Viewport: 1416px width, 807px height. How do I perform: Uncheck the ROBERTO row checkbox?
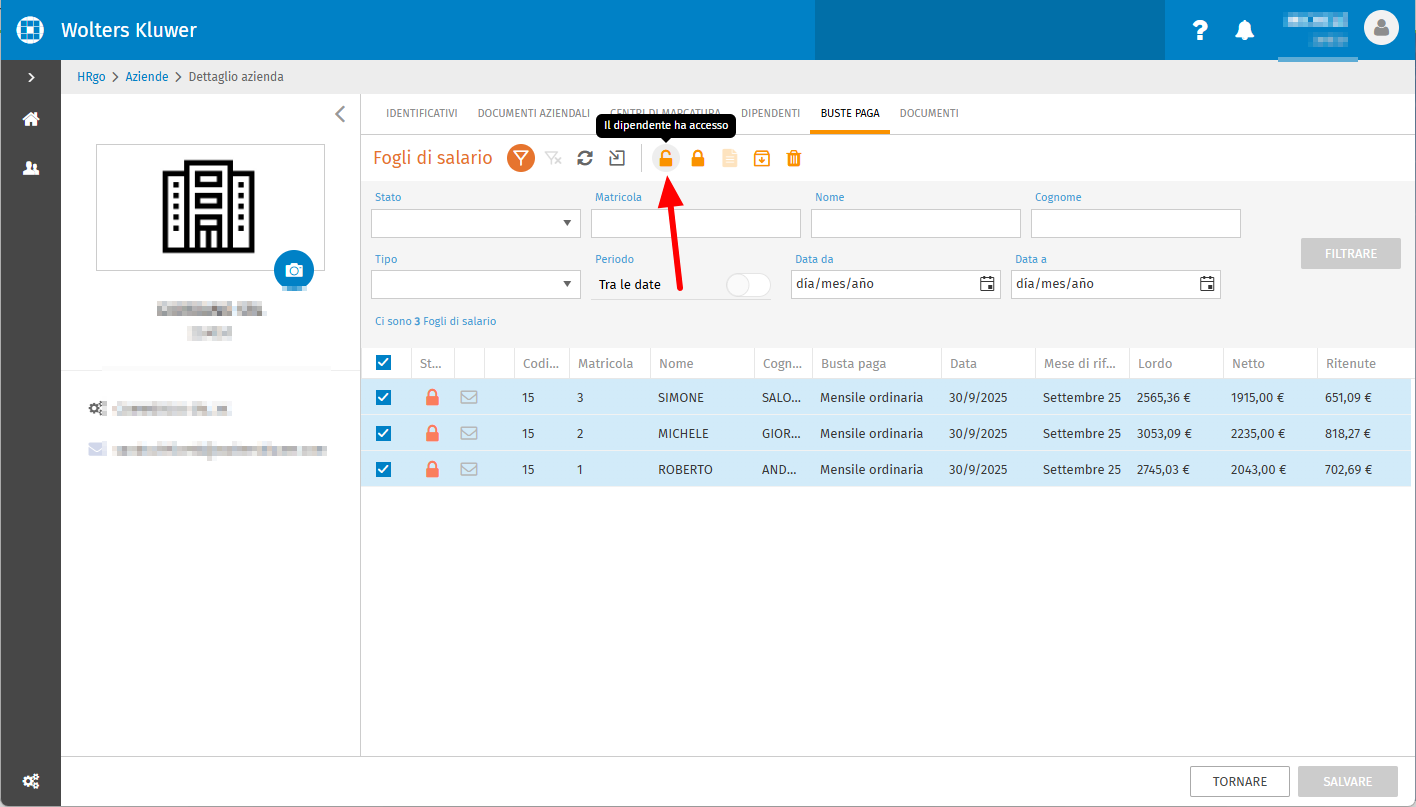[384, 469]
